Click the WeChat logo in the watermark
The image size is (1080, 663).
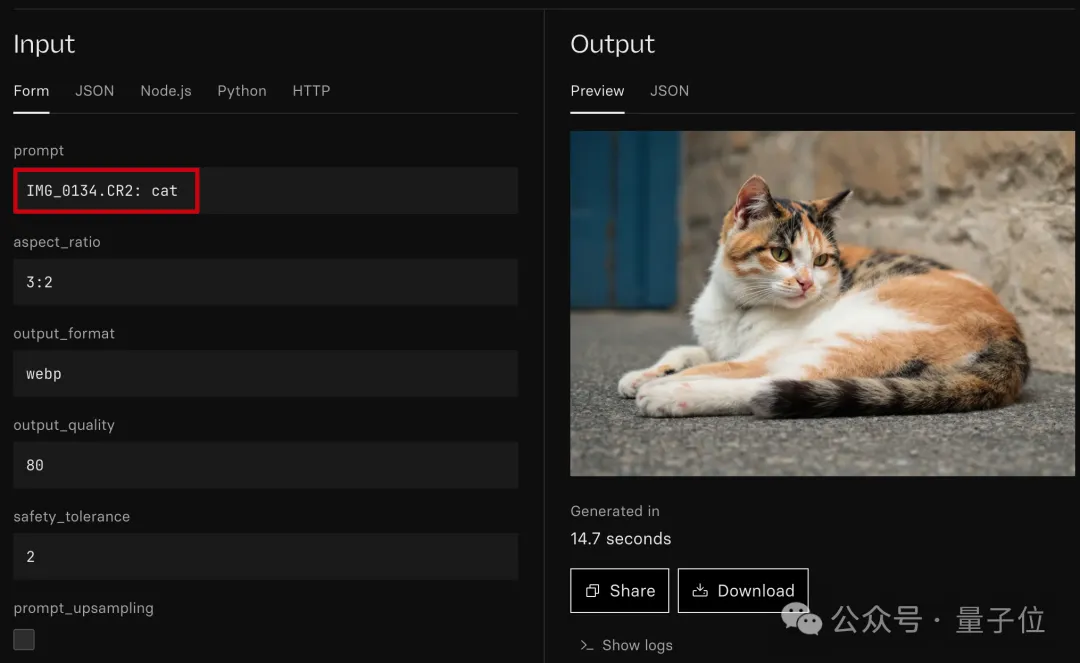click(802, 619)
